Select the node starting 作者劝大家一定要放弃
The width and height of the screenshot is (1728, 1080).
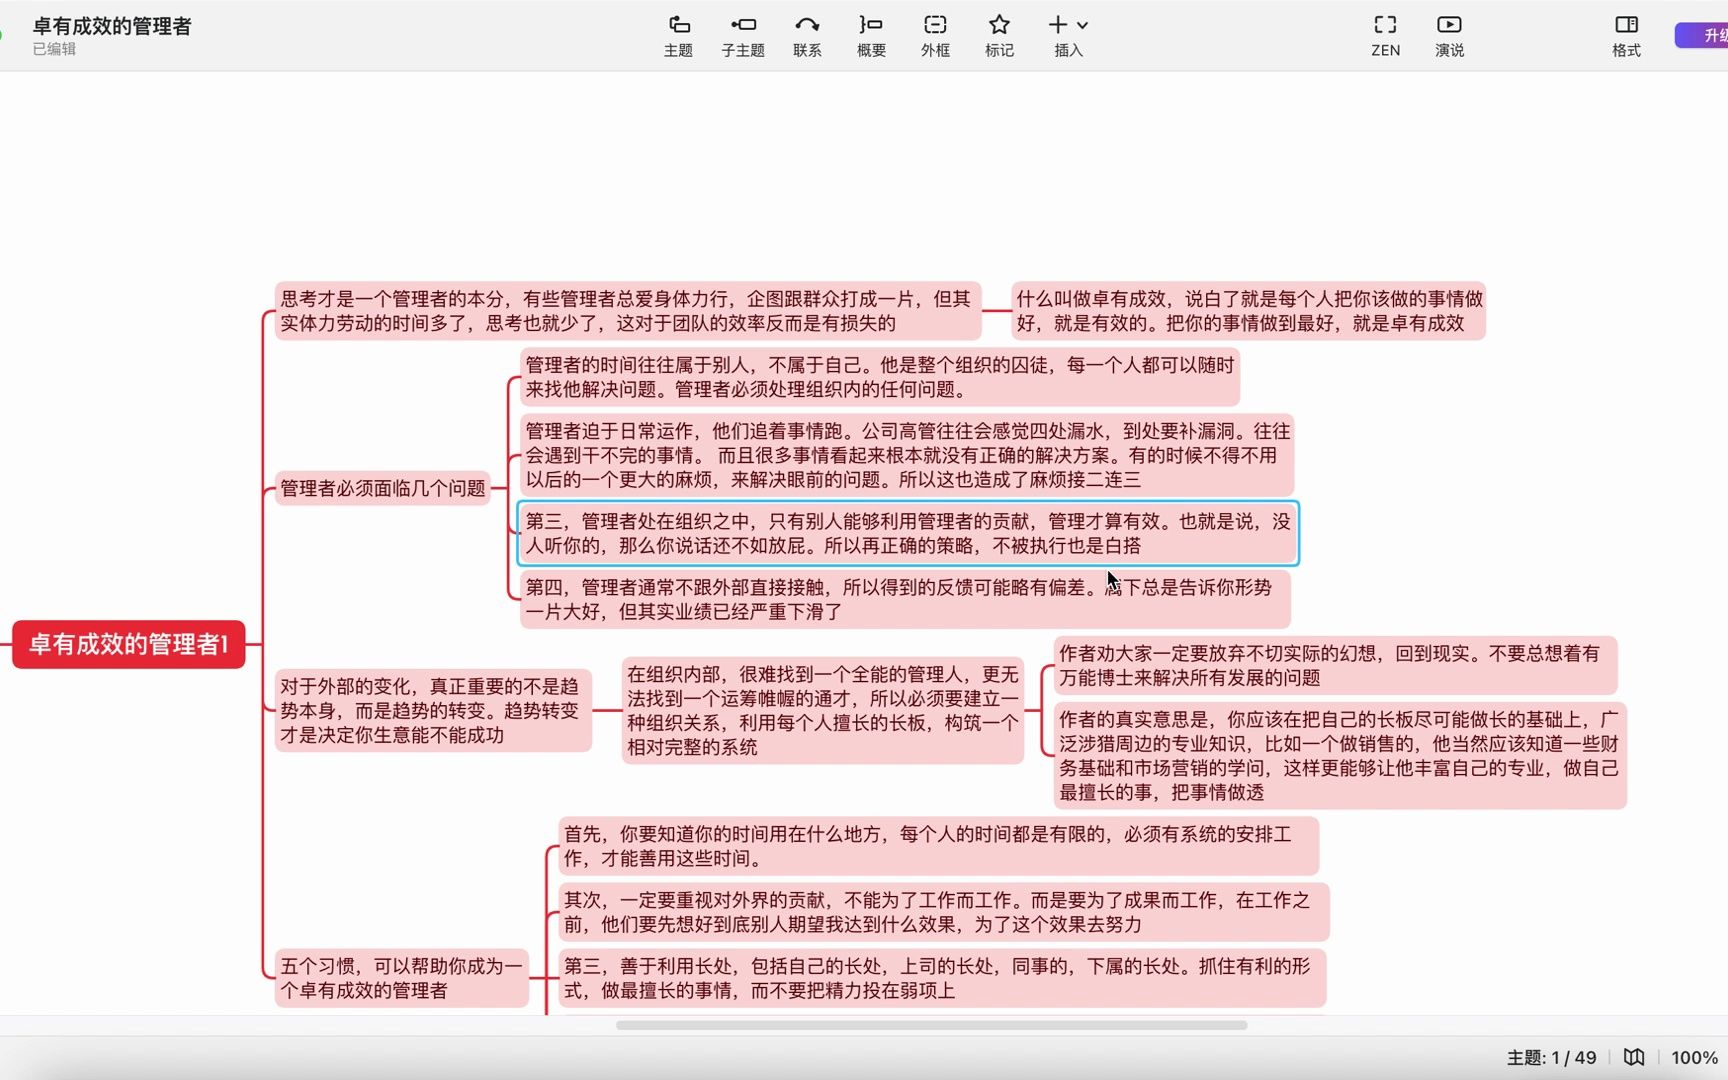point(1335,665)
